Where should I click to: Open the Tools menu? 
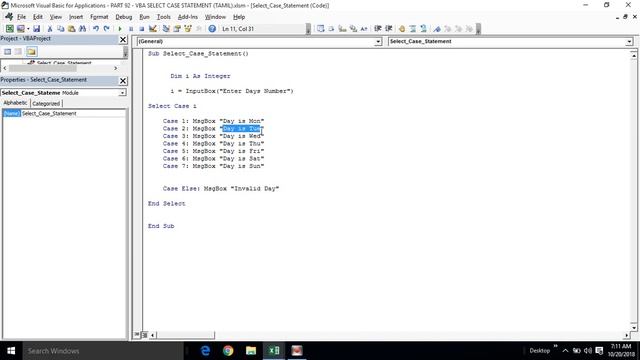click(163, 17)
